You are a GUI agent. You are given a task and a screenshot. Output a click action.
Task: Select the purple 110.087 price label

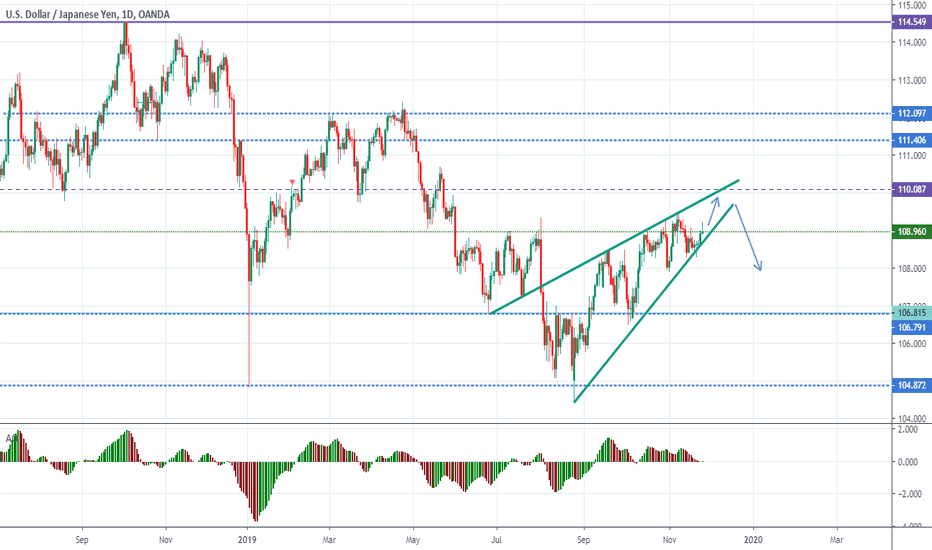click(909, 189)
